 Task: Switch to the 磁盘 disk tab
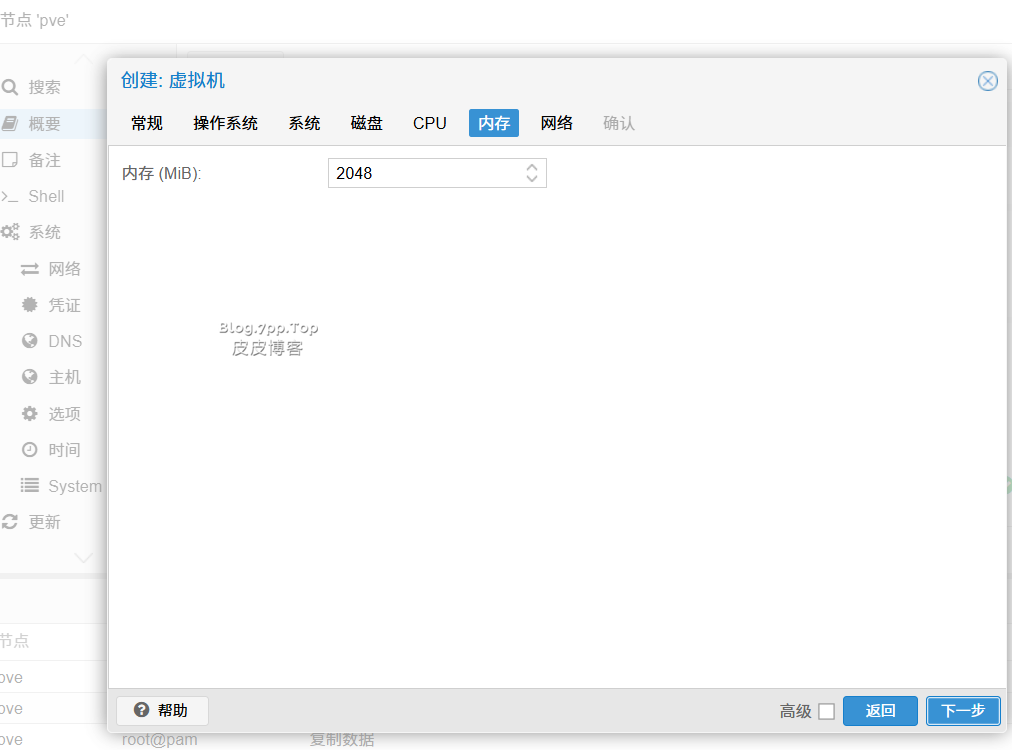(367, 123)
